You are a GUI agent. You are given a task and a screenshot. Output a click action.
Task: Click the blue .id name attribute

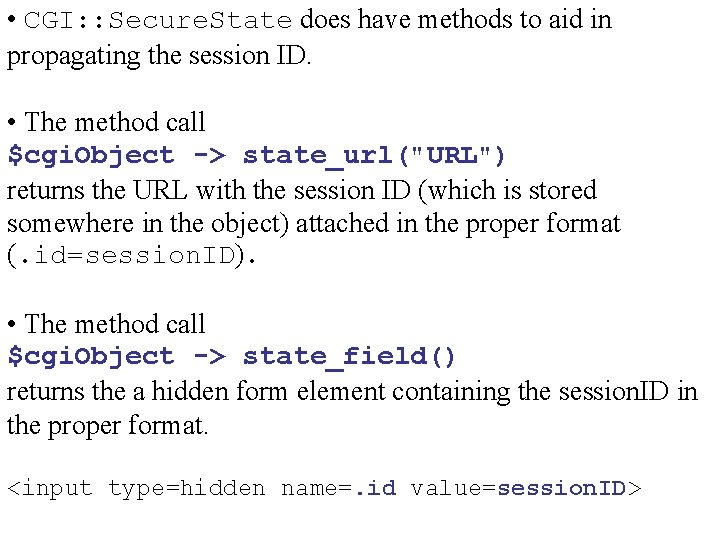click(x=375, y=488)
